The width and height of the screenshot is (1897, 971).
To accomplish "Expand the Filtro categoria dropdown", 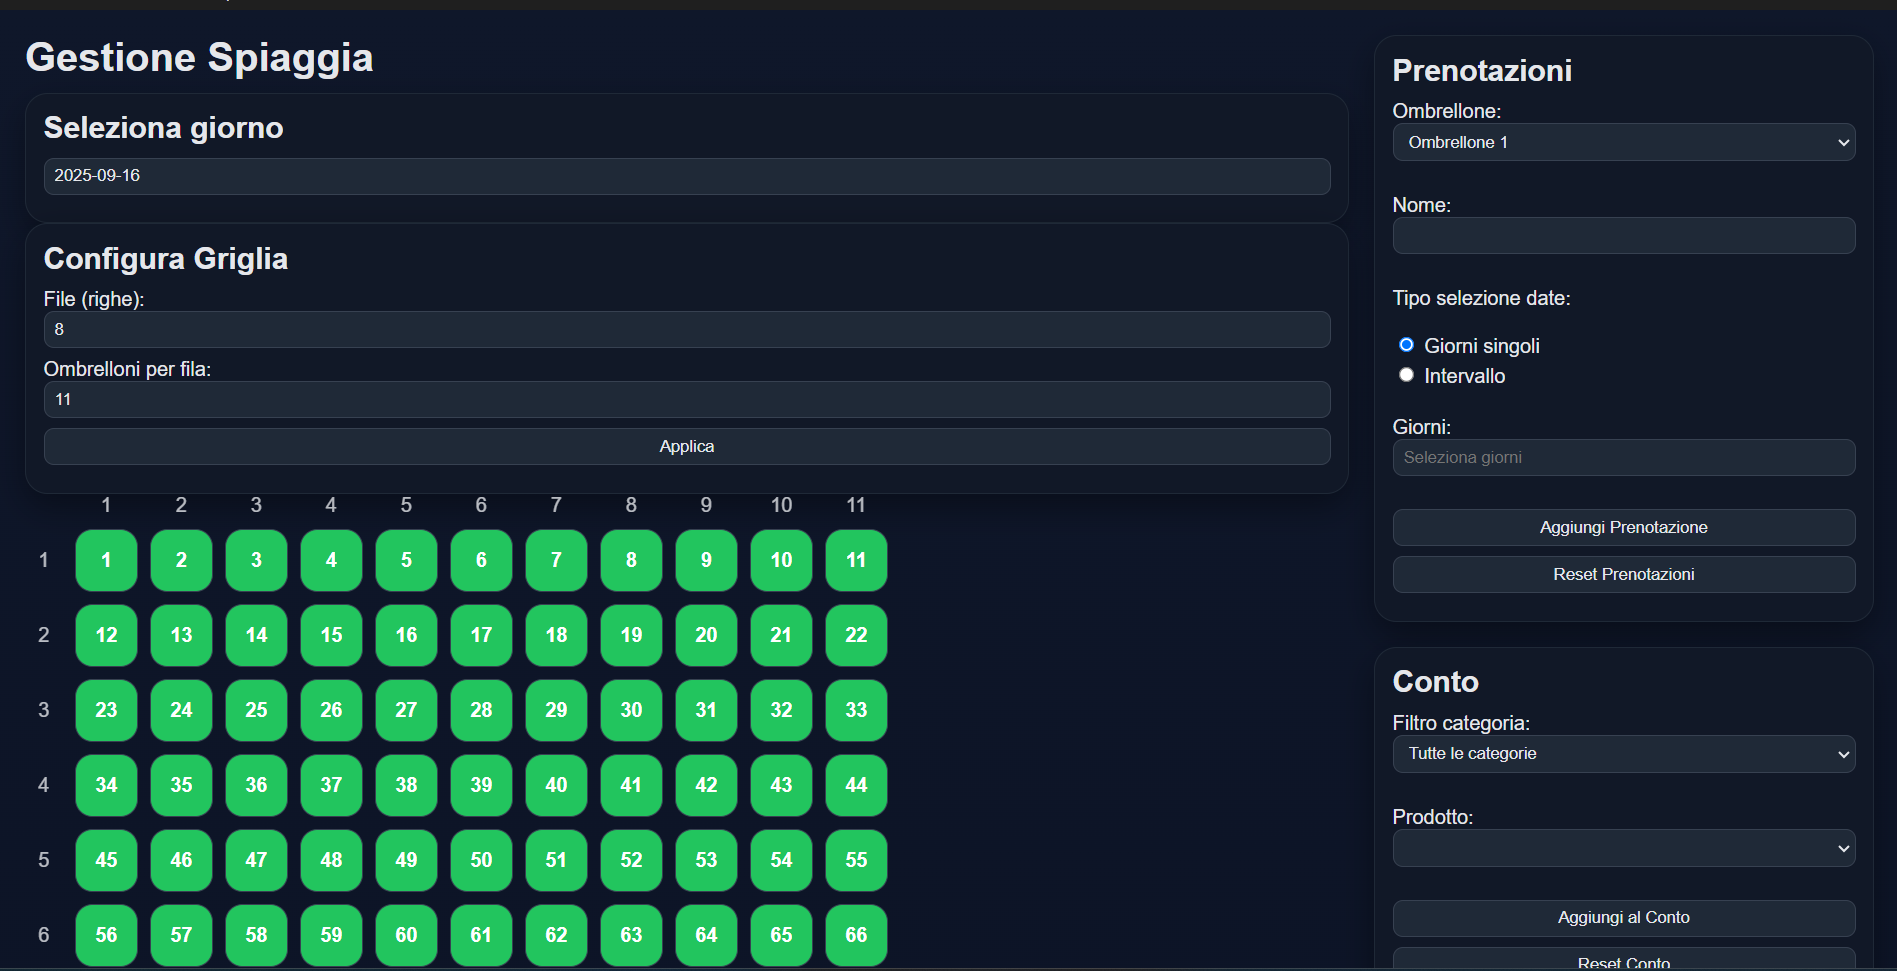I will (x=1623, y=754).
